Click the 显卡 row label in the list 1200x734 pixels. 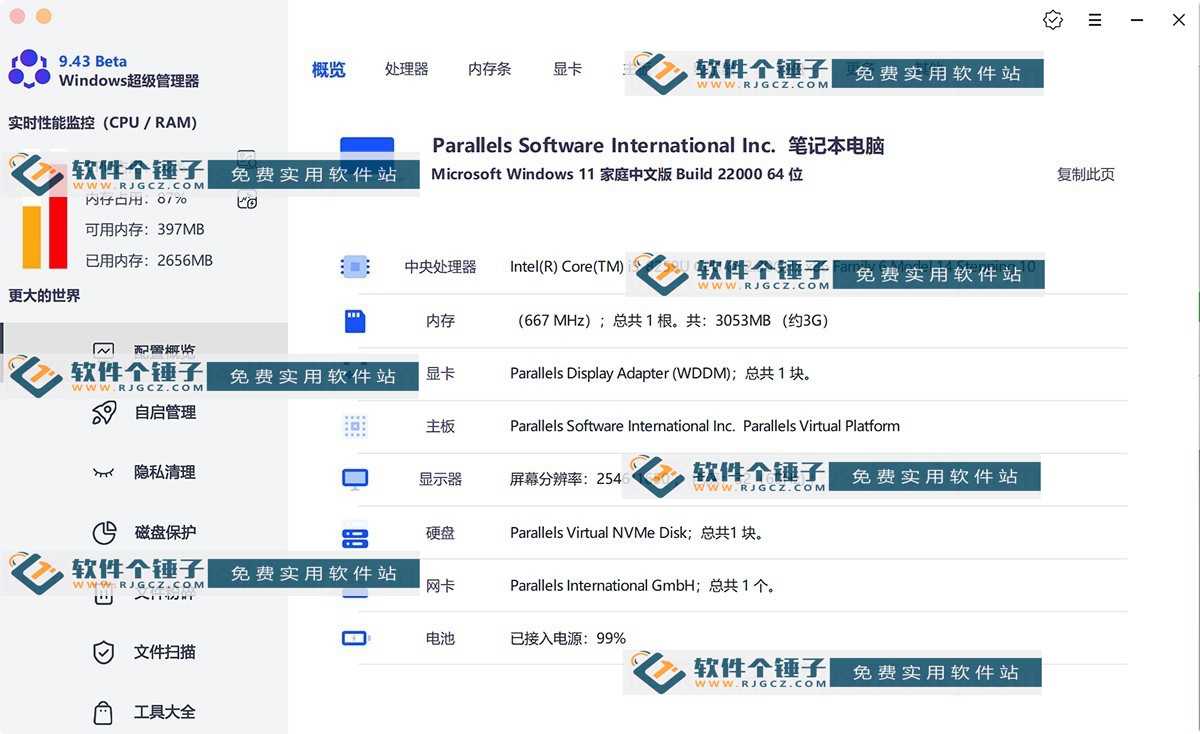point(440,374)
